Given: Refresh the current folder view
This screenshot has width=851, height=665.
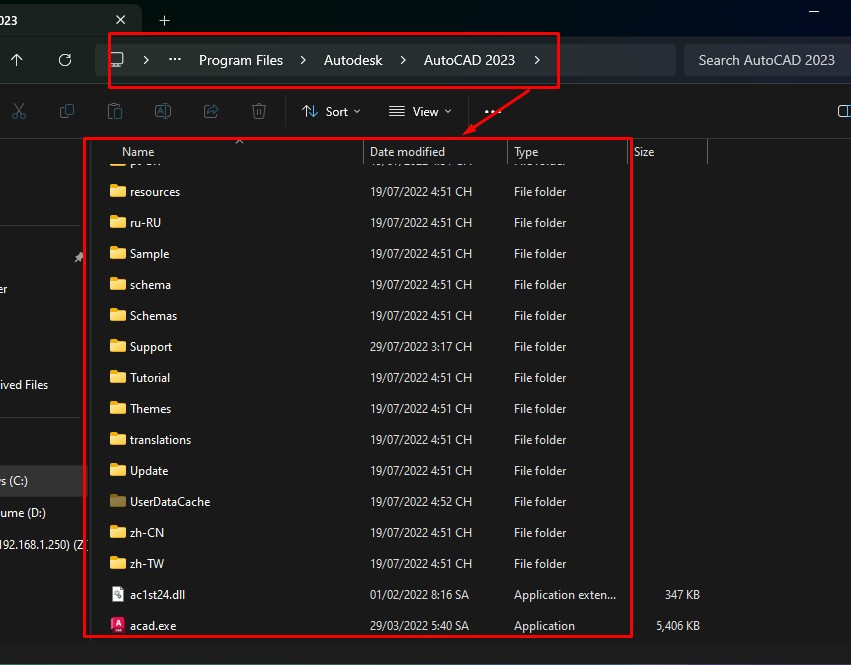Looking at the screenshot, I should (65, 60).
